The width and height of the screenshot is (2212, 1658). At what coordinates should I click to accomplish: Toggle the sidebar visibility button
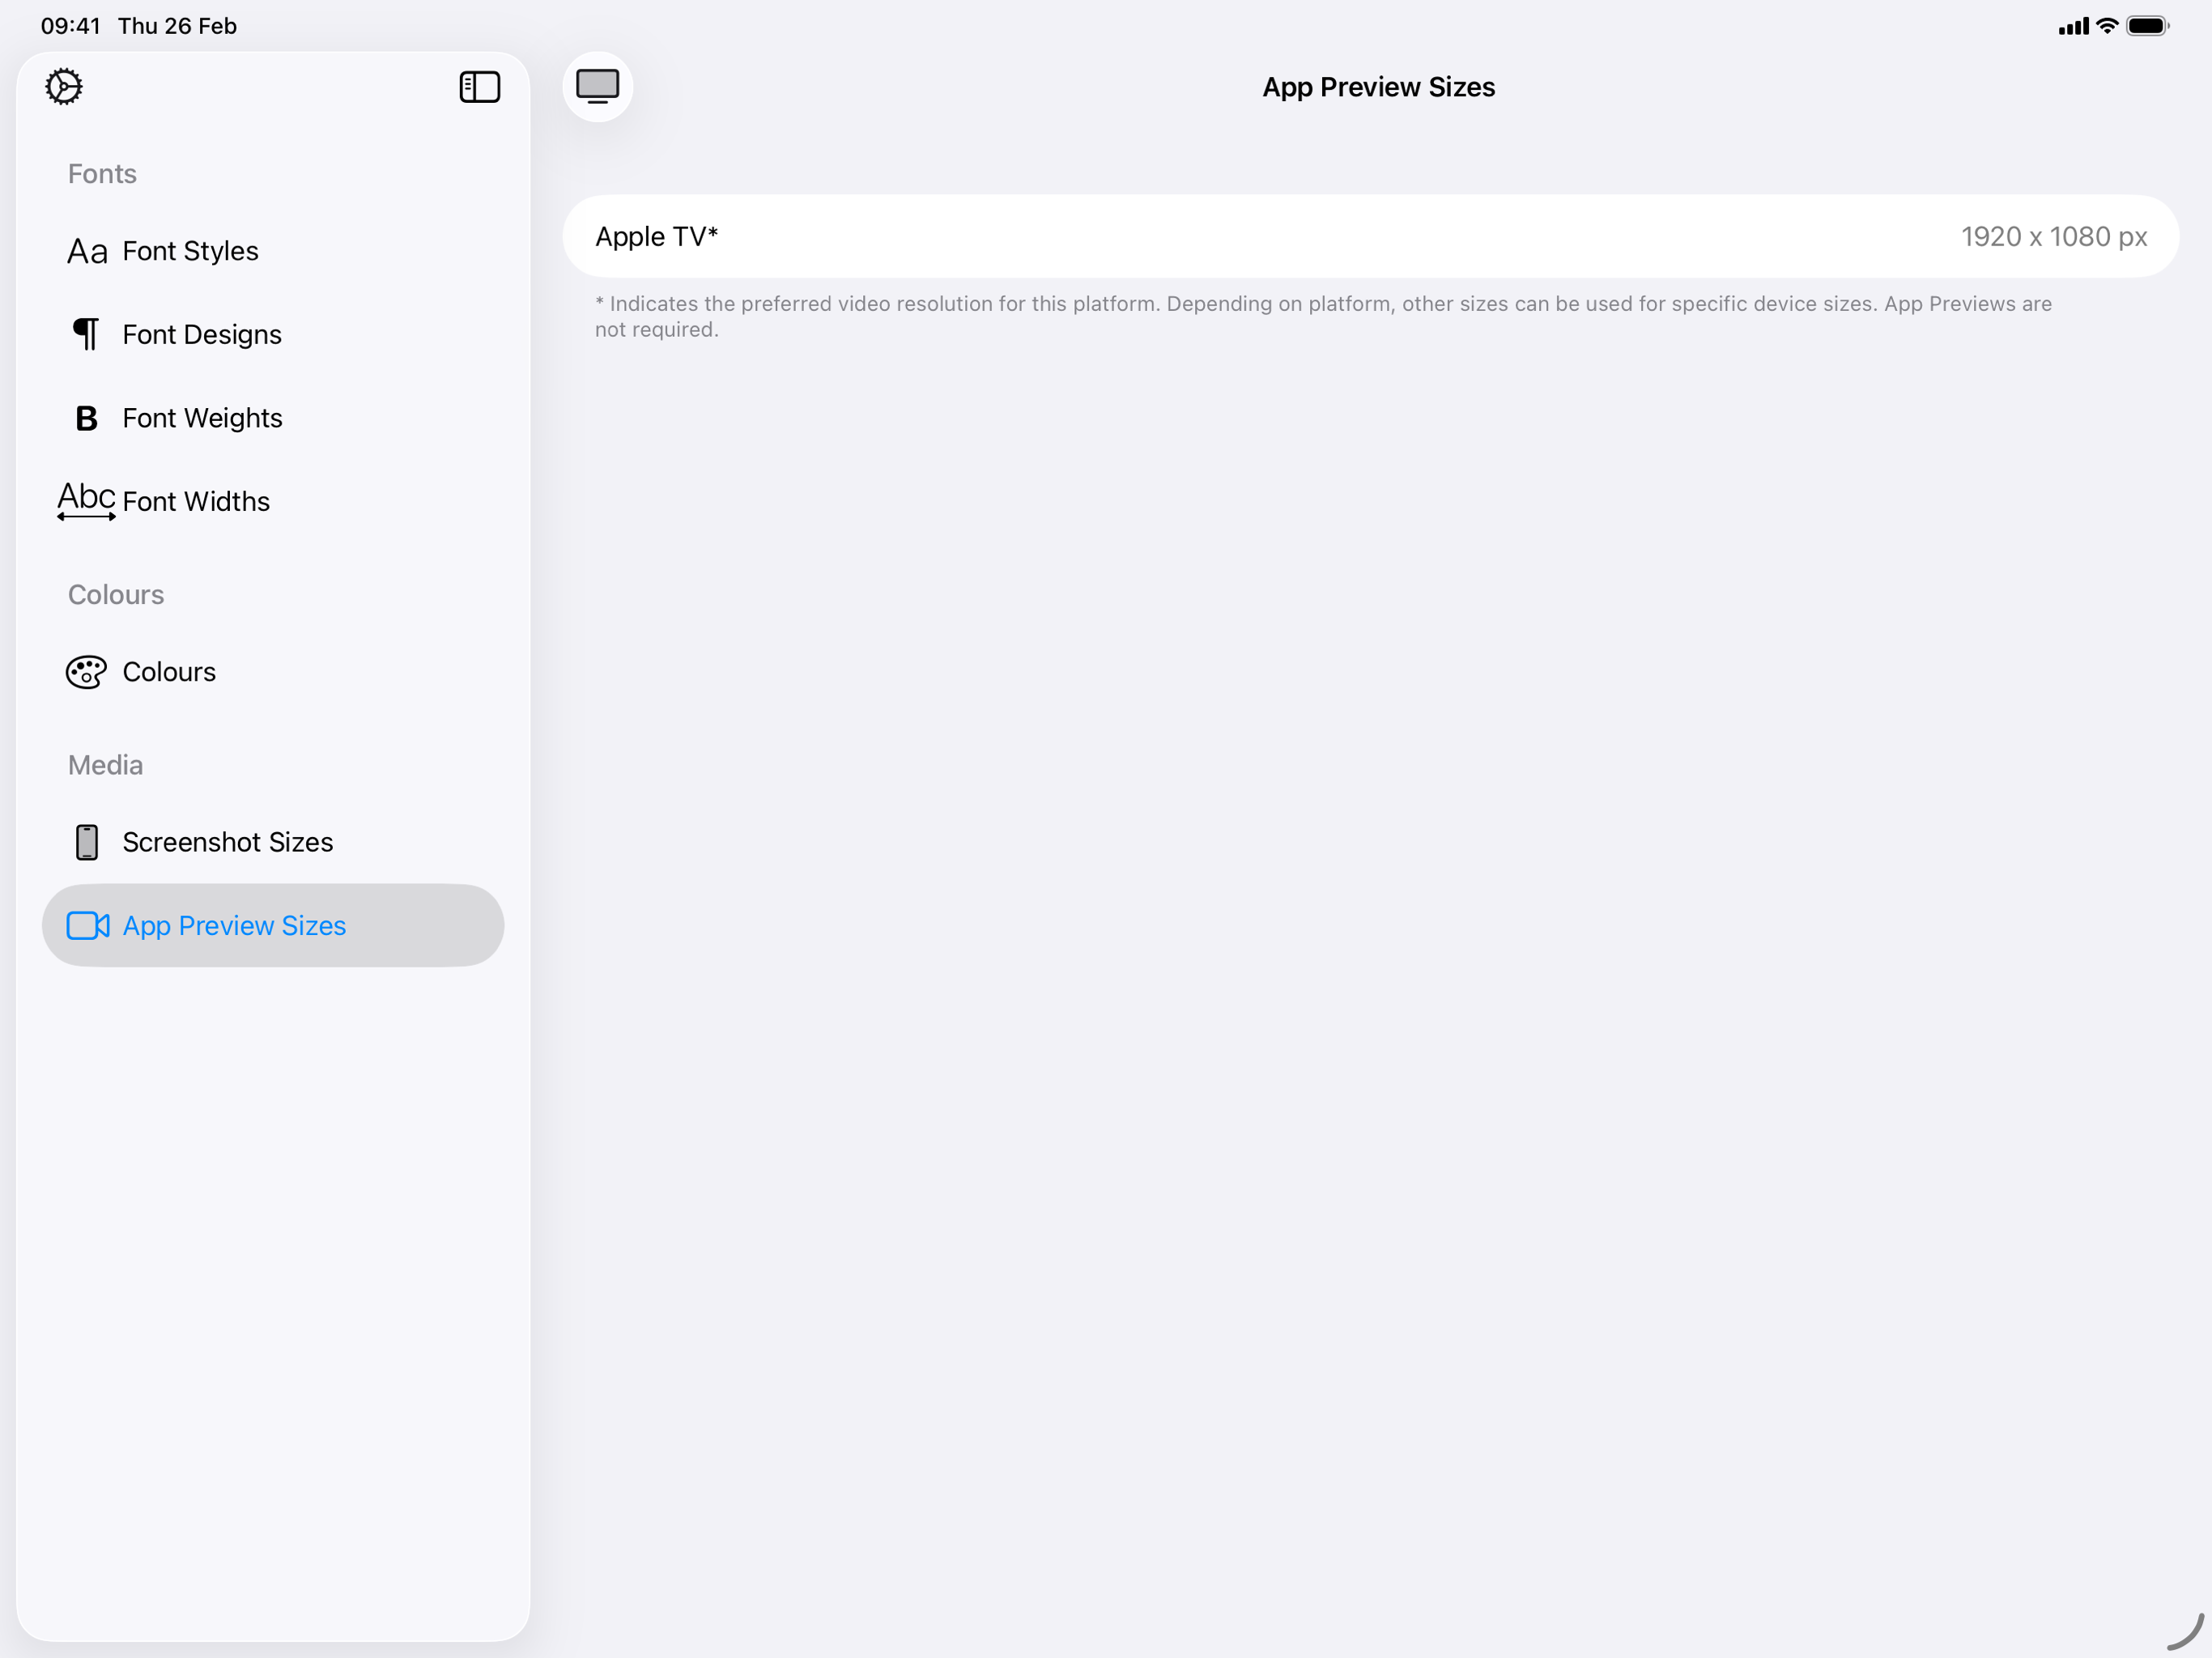(479, 87)
